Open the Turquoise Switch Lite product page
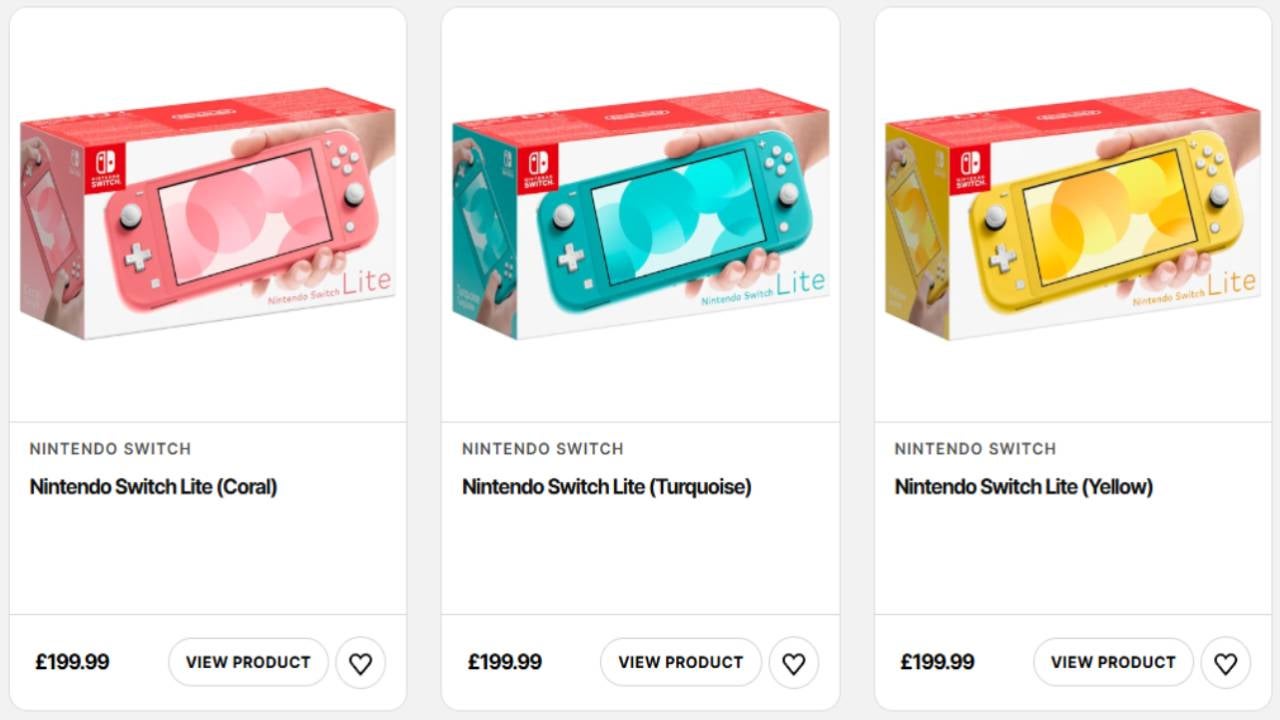Image resolution: width=1280 pixels, height=720 pixels. tap(680, 662)
